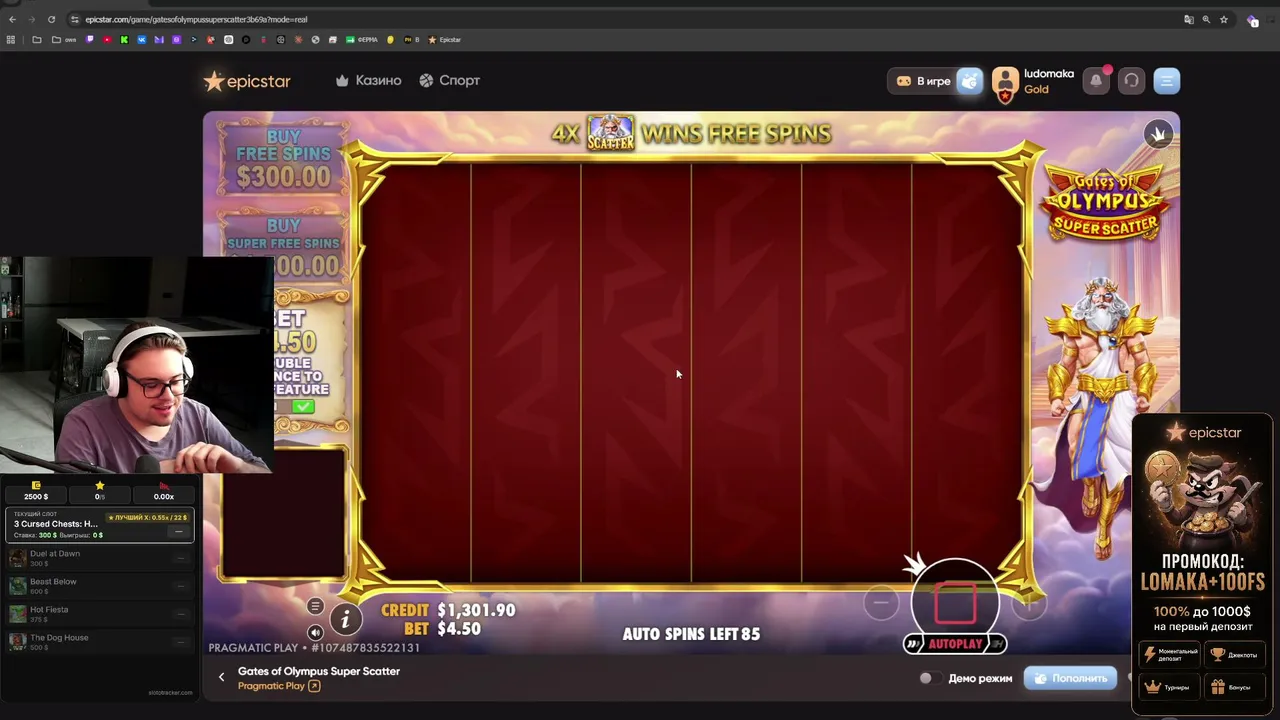Click the Моментальный депозит tile
The height and width of the screenshot is (720, 1280).
1170,655
